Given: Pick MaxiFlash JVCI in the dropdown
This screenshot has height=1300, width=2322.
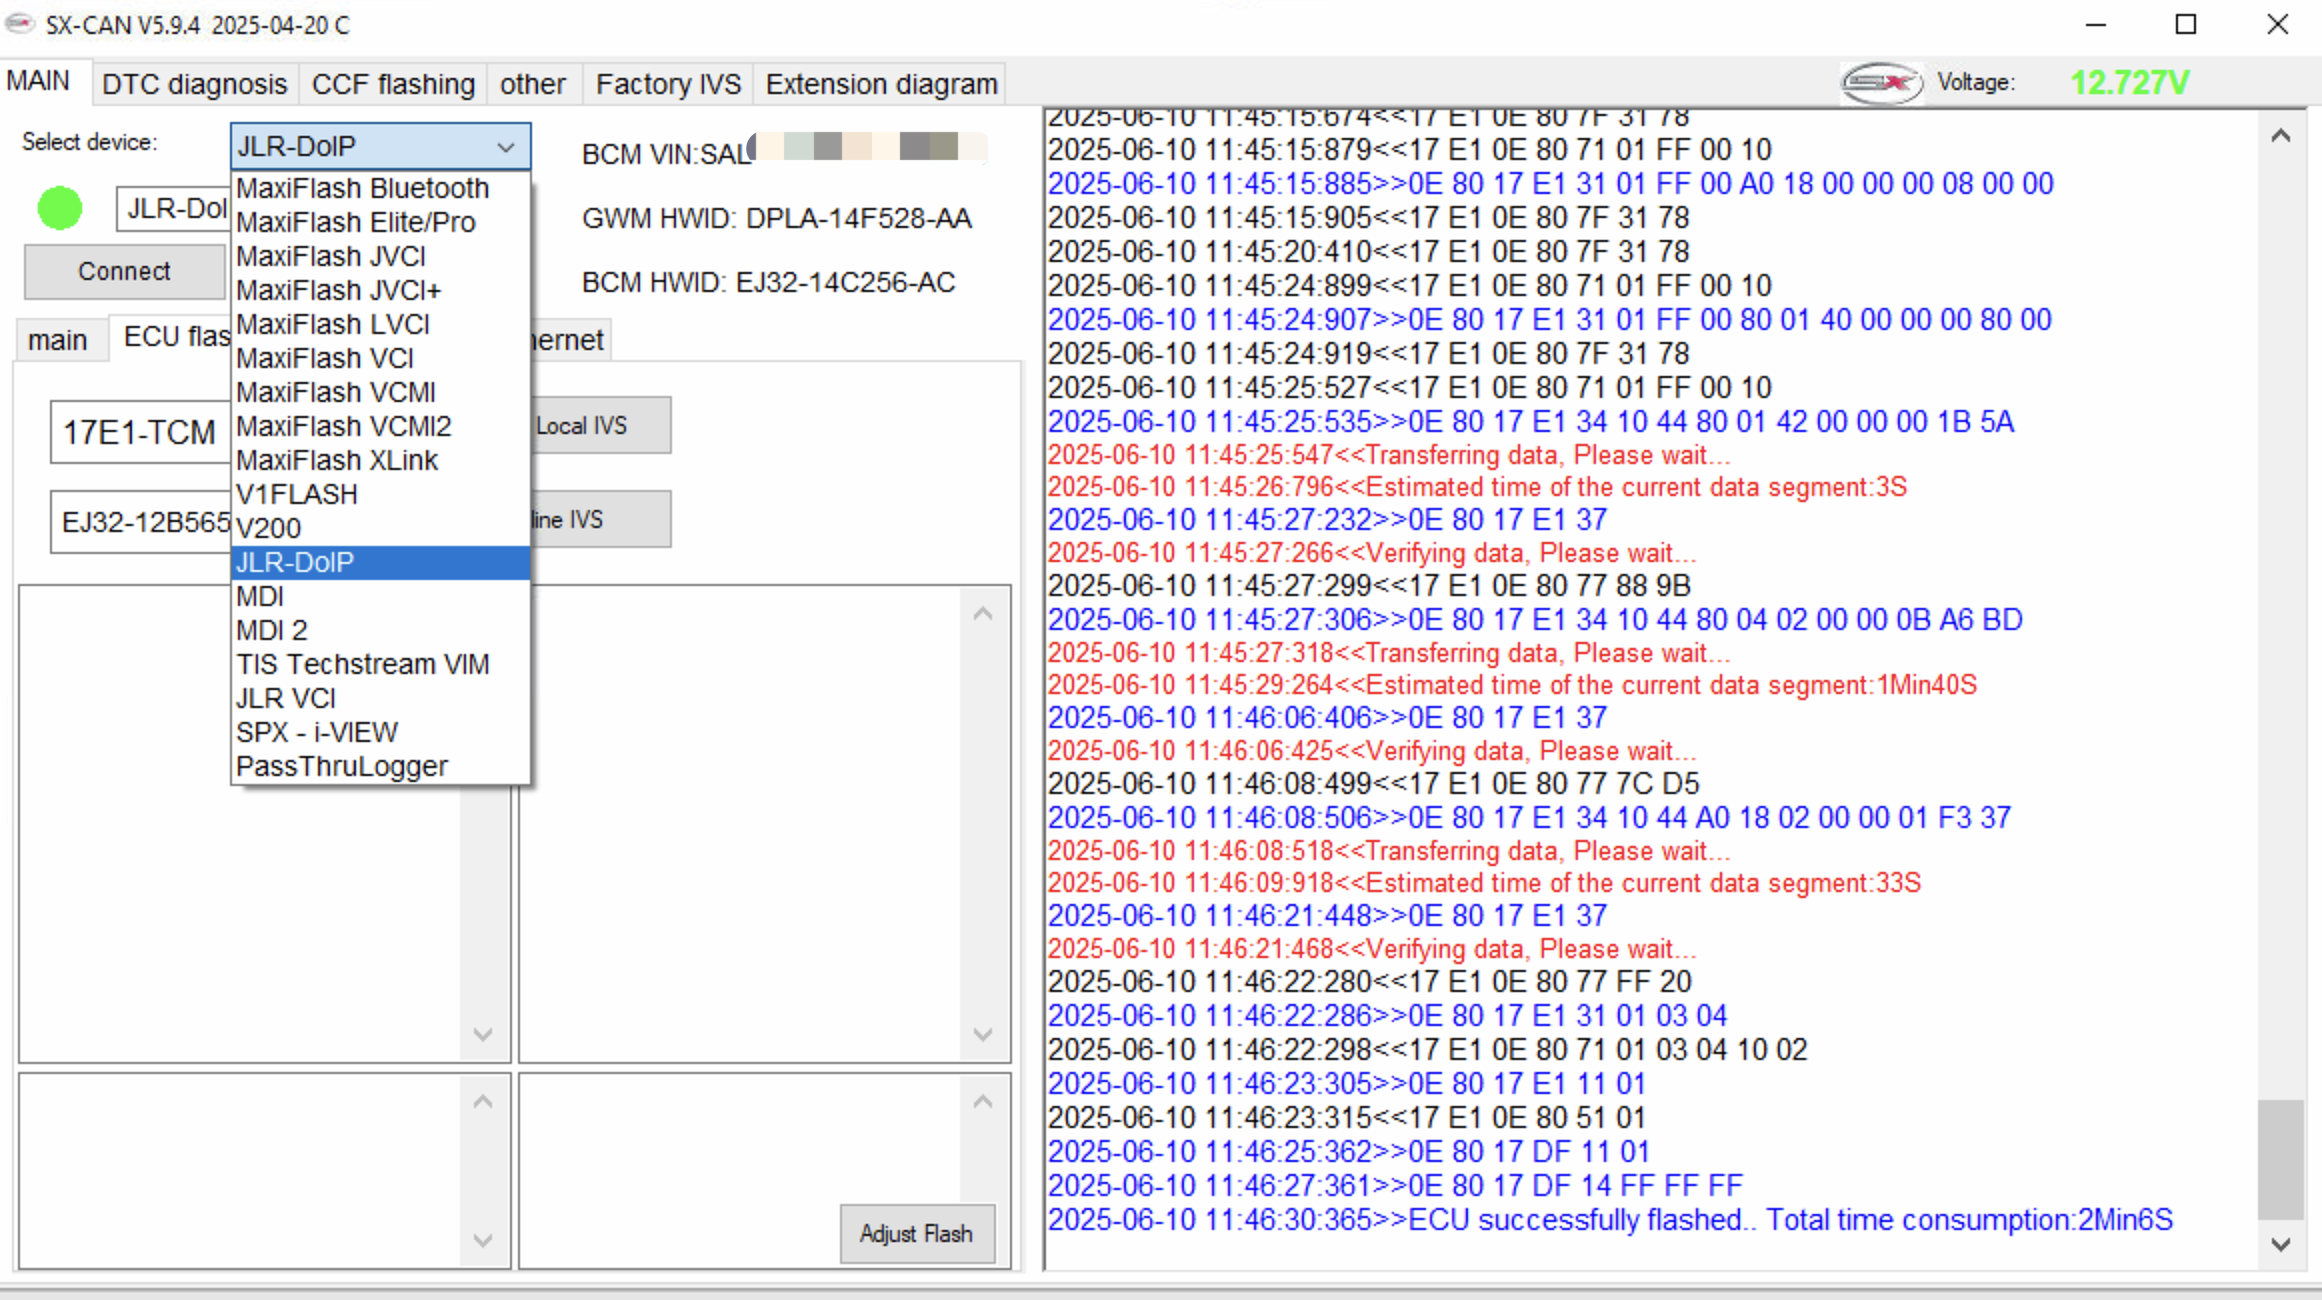Looking at the screenshot, I should click(380, 256).
